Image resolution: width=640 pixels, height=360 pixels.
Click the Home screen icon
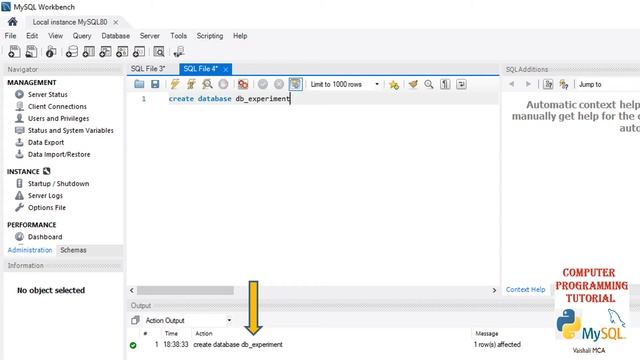[13, 22]
